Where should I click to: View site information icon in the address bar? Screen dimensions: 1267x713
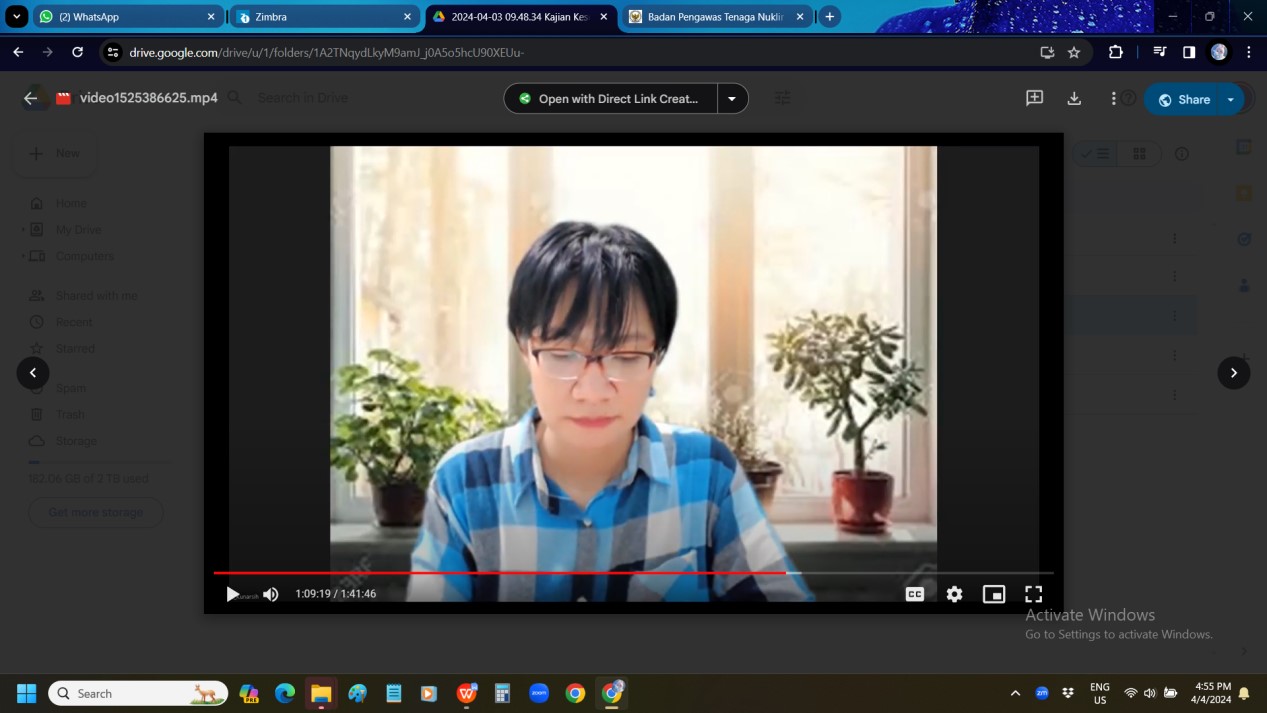[113, 52]
